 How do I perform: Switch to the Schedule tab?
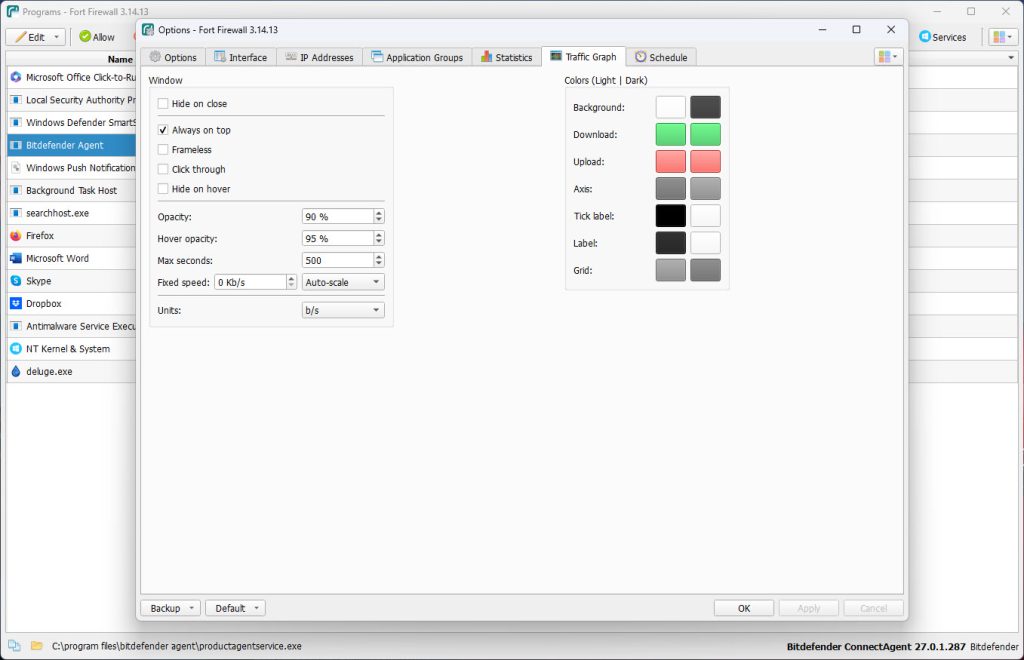pyautogui.click(x=661, y=57)
